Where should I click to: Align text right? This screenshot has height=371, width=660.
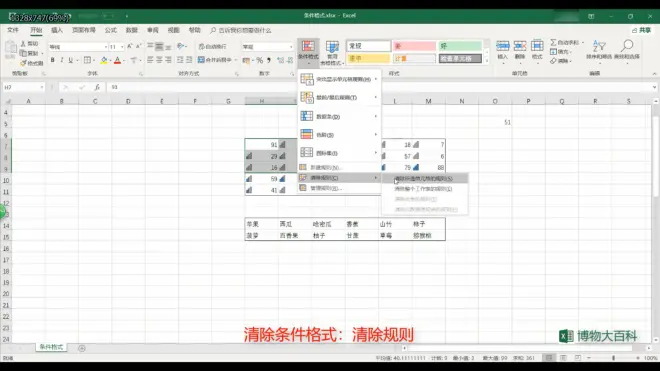[x=168, y=60]
